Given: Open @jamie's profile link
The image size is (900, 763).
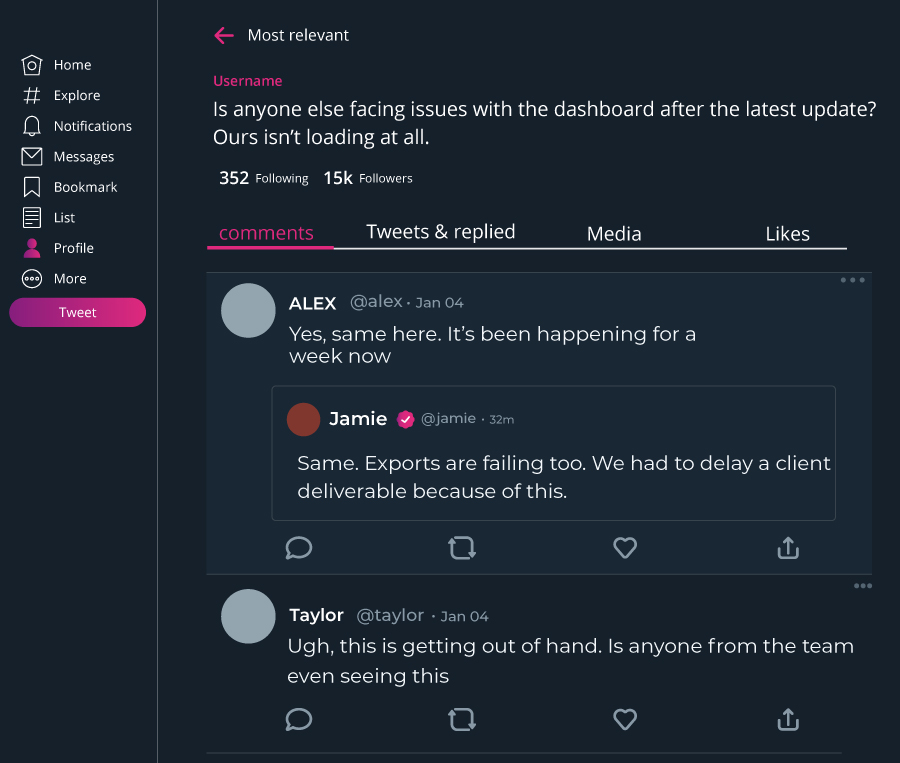Looking at the screenshot, I should pos(449,418).
